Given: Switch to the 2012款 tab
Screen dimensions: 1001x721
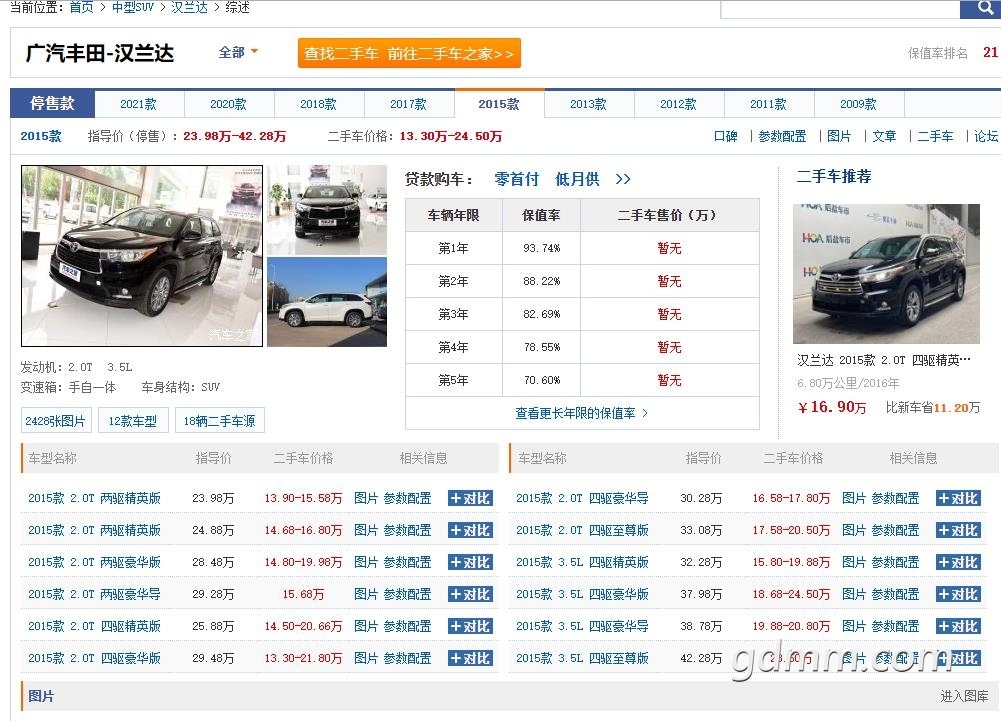Looking at the screenshot, I should pyautogui.click(x=679, y=104).
